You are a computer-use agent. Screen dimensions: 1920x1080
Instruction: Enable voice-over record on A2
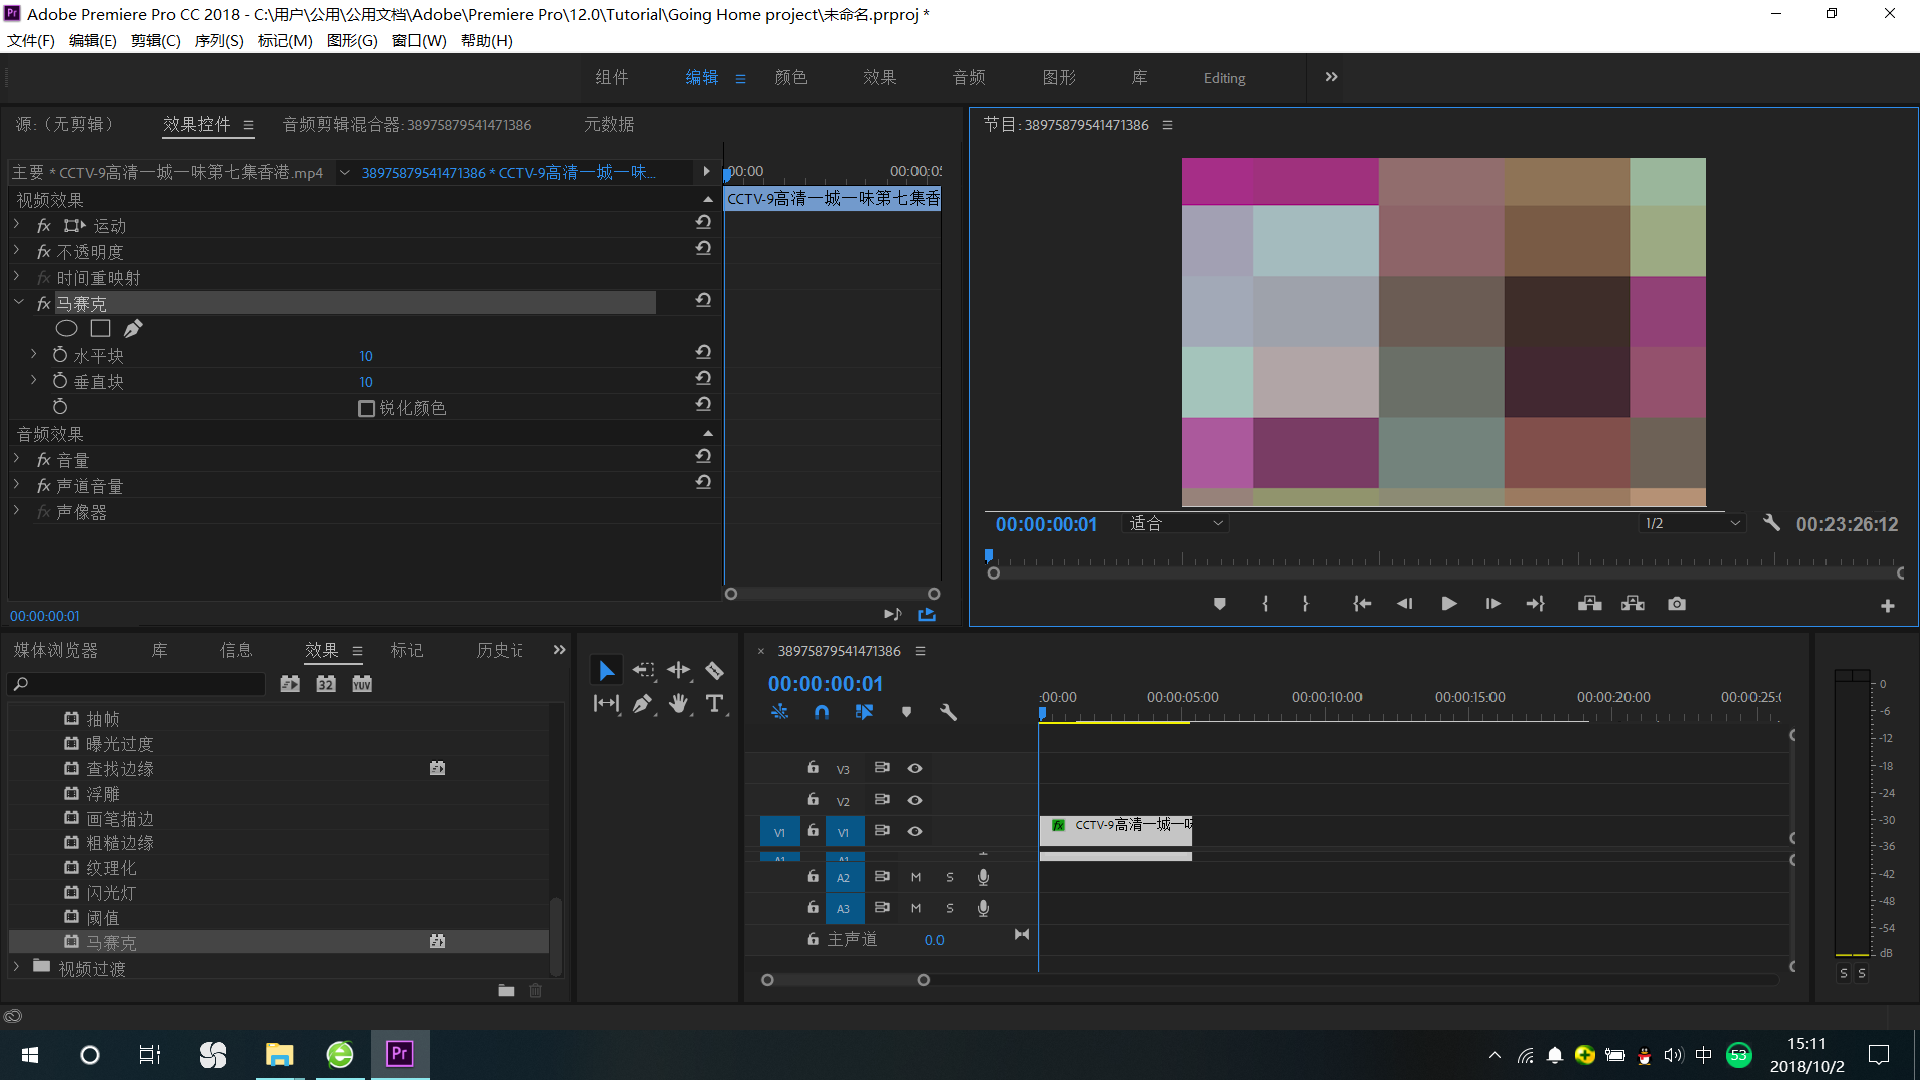(983, 877)
